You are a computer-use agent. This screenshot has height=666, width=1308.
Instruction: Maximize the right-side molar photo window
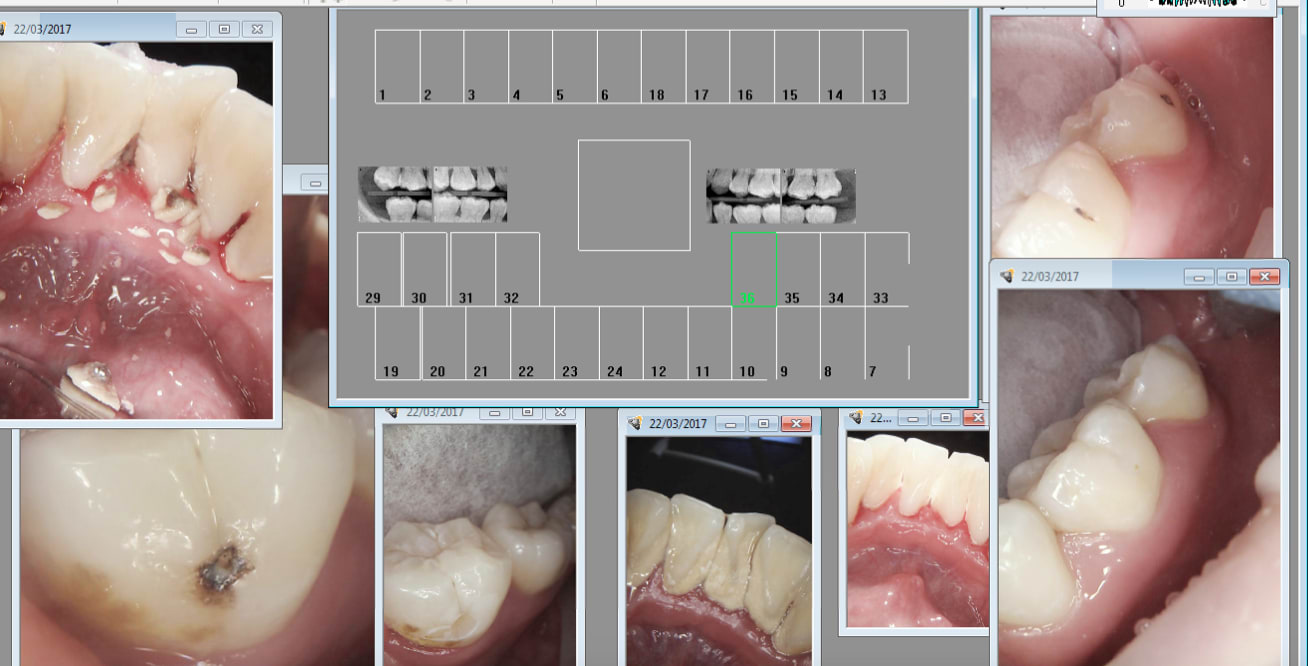point(1232,277)
